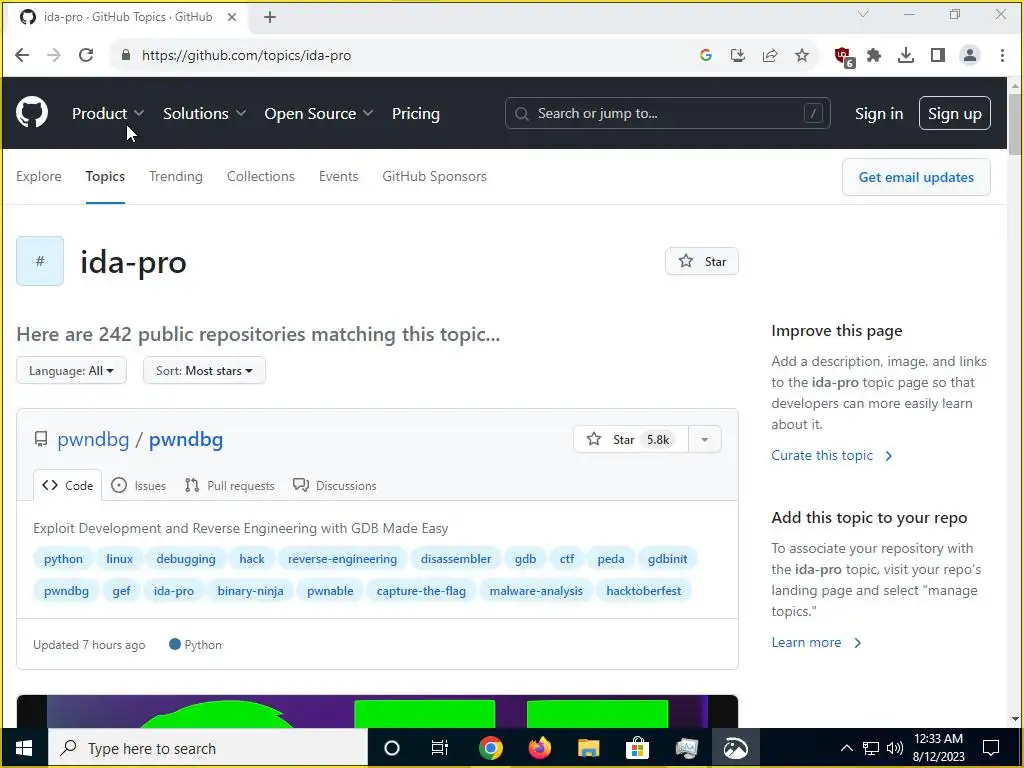
Task: Open Microsoft Store from the taskbar
Action: 637,748
